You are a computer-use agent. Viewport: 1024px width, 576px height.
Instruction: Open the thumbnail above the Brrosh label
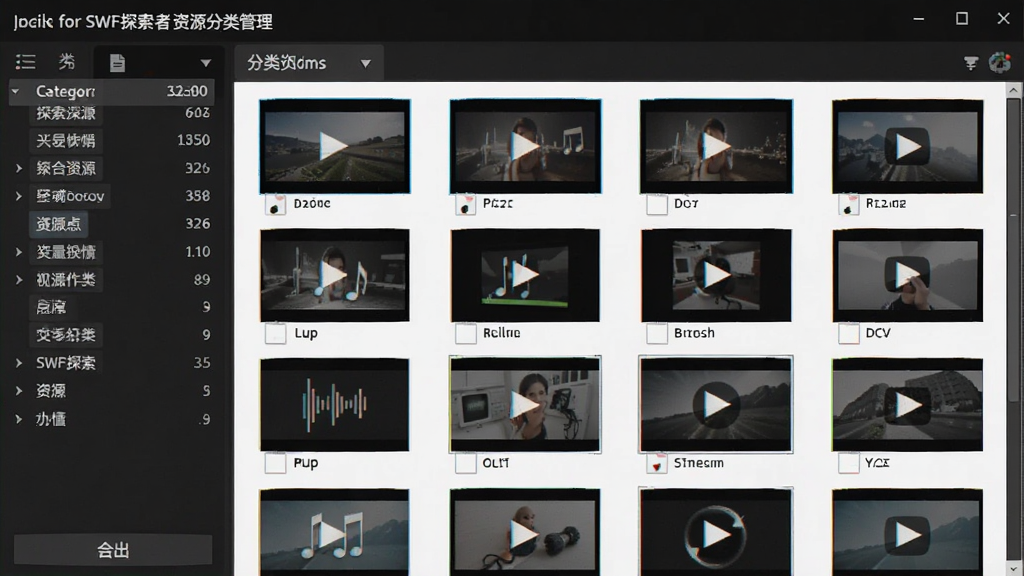(x=716, y=275)
